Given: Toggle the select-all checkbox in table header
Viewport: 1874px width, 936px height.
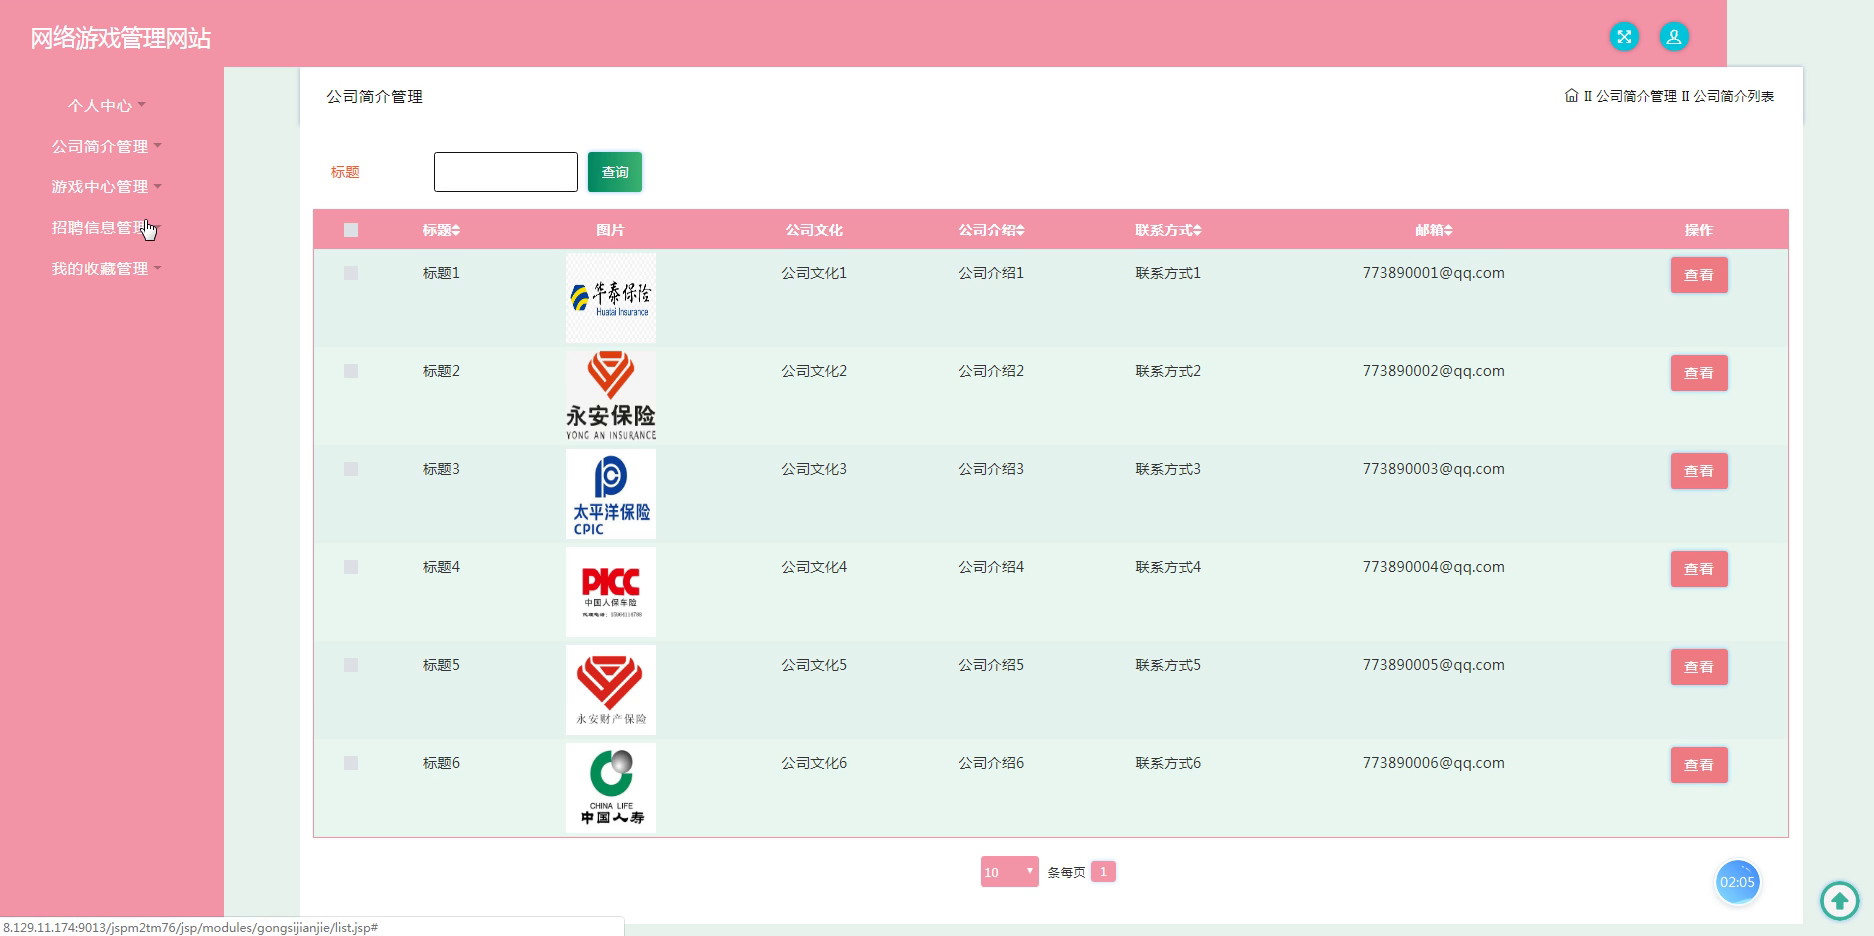Looking at the screenshot, I should [x=351, y=230].
